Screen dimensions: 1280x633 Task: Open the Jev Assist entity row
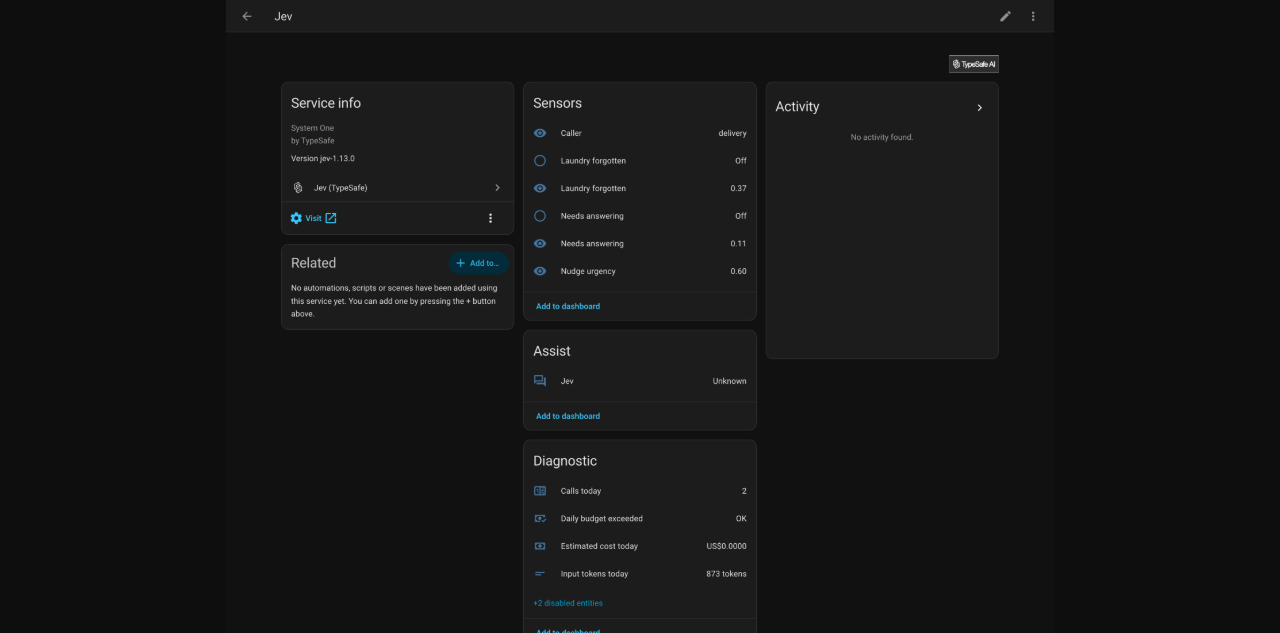(640, 381)
